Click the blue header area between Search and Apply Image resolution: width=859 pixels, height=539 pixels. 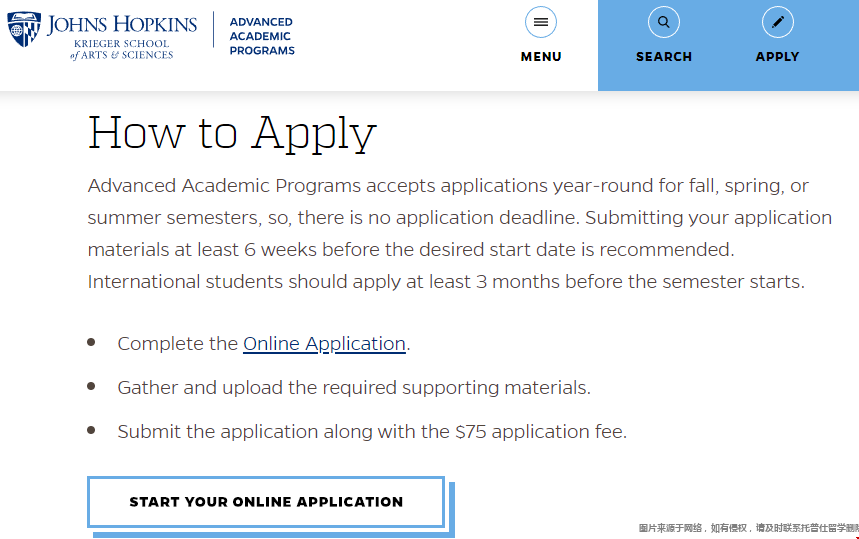(x=720, y=45)
